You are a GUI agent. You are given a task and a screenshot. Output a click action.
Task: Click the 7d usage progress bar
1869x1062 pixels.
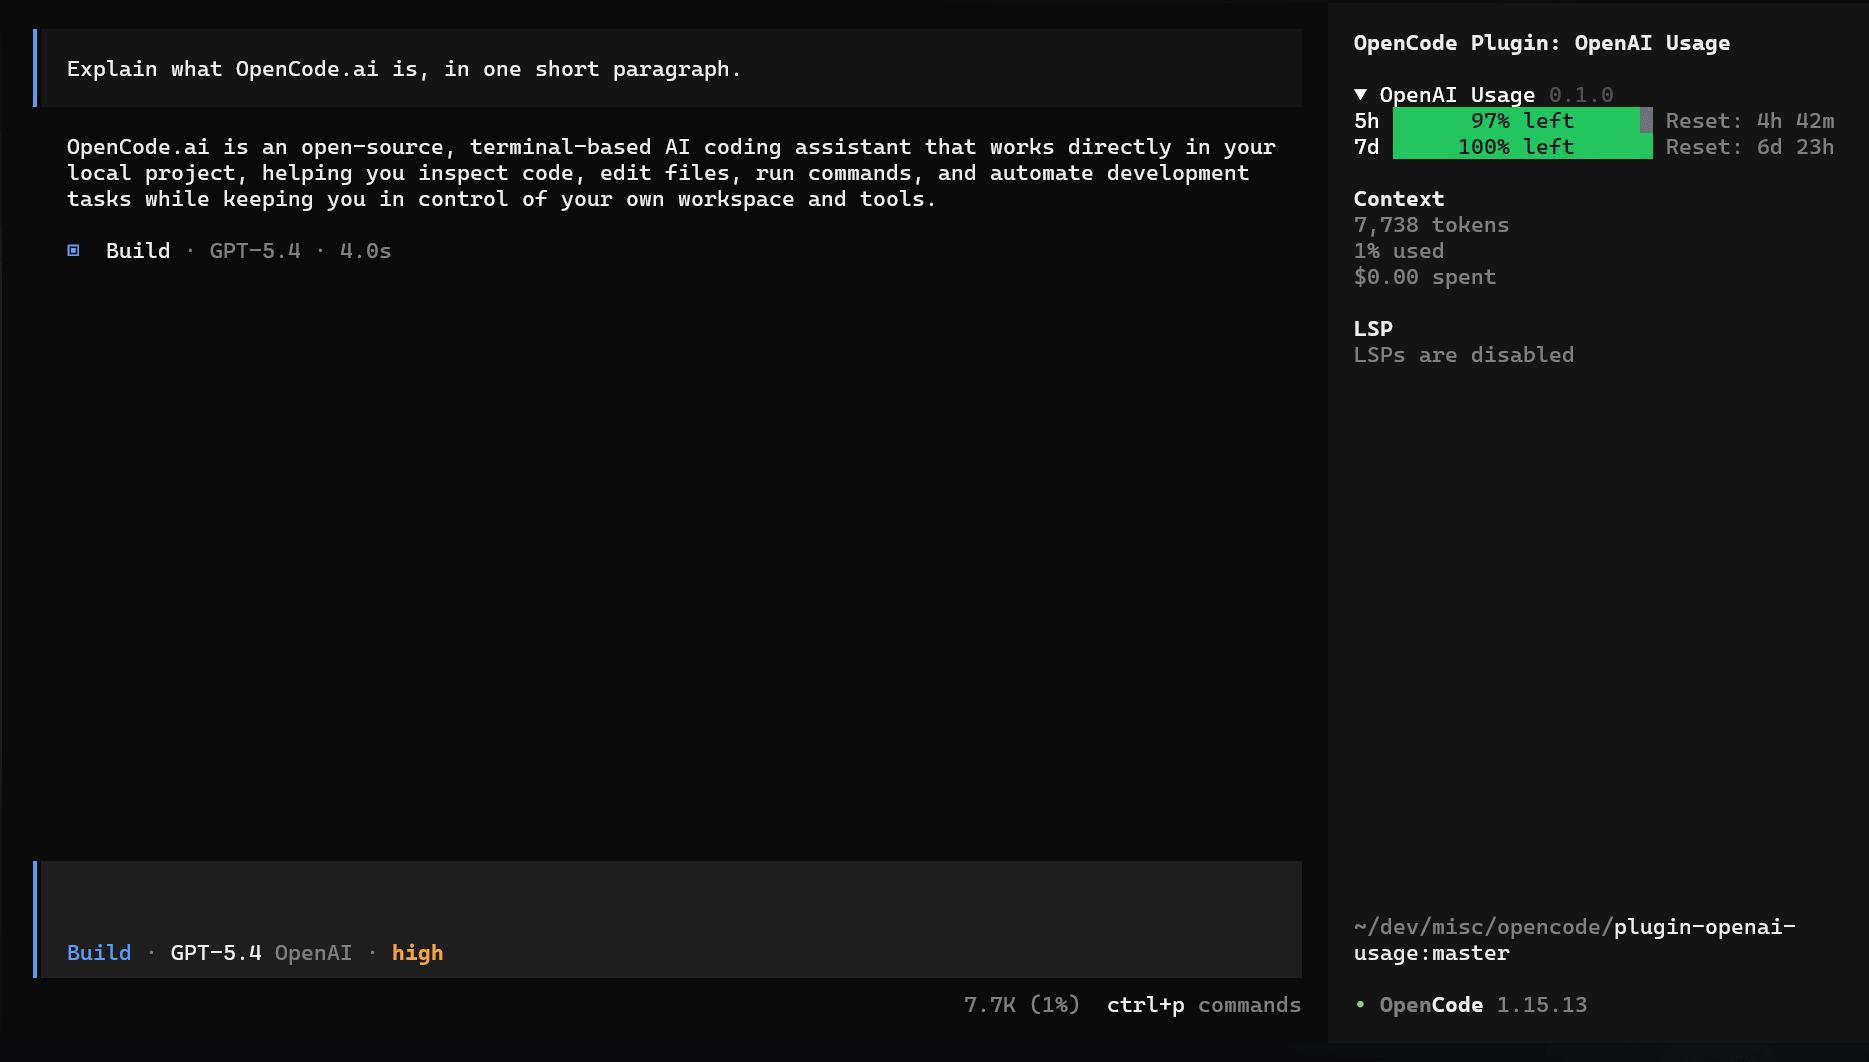tap(1522, 146)
